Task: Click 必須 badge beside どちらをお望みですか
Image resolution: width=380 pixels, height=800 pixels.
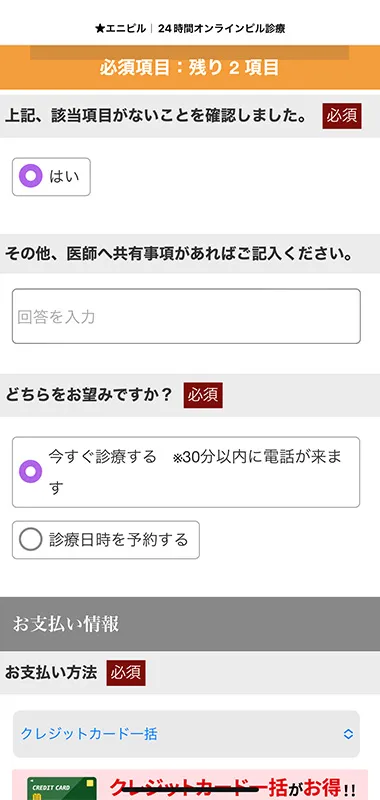Action: coord(203,395)
